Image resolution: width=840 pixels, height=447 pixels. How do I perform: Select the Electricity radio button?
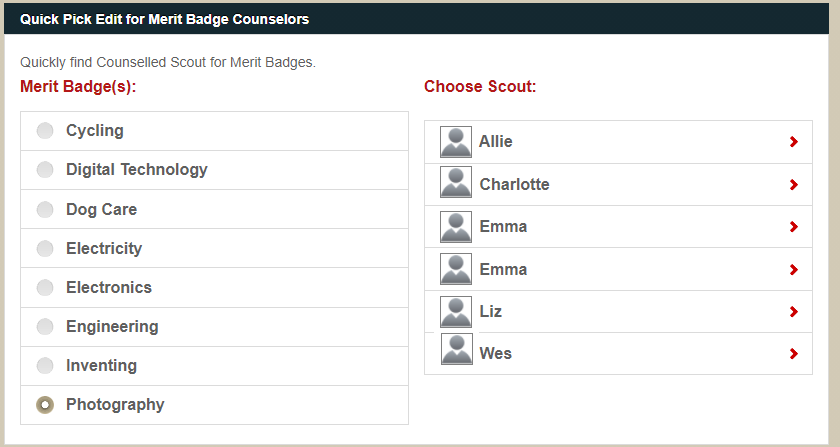45,249
